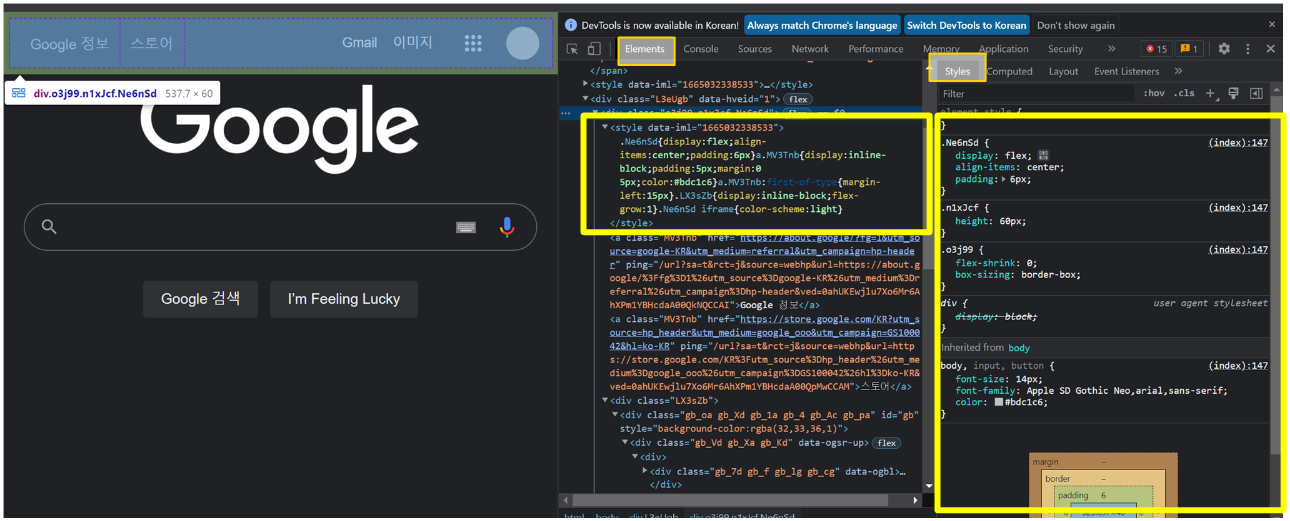Open the Sources tab

pyautogui.click(x=755, y=49)
